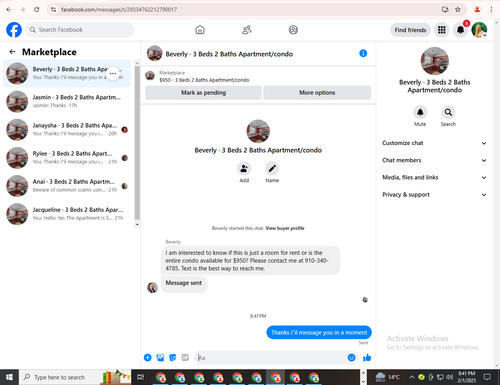Click the Windows taskbar search box

click(75, 377)
